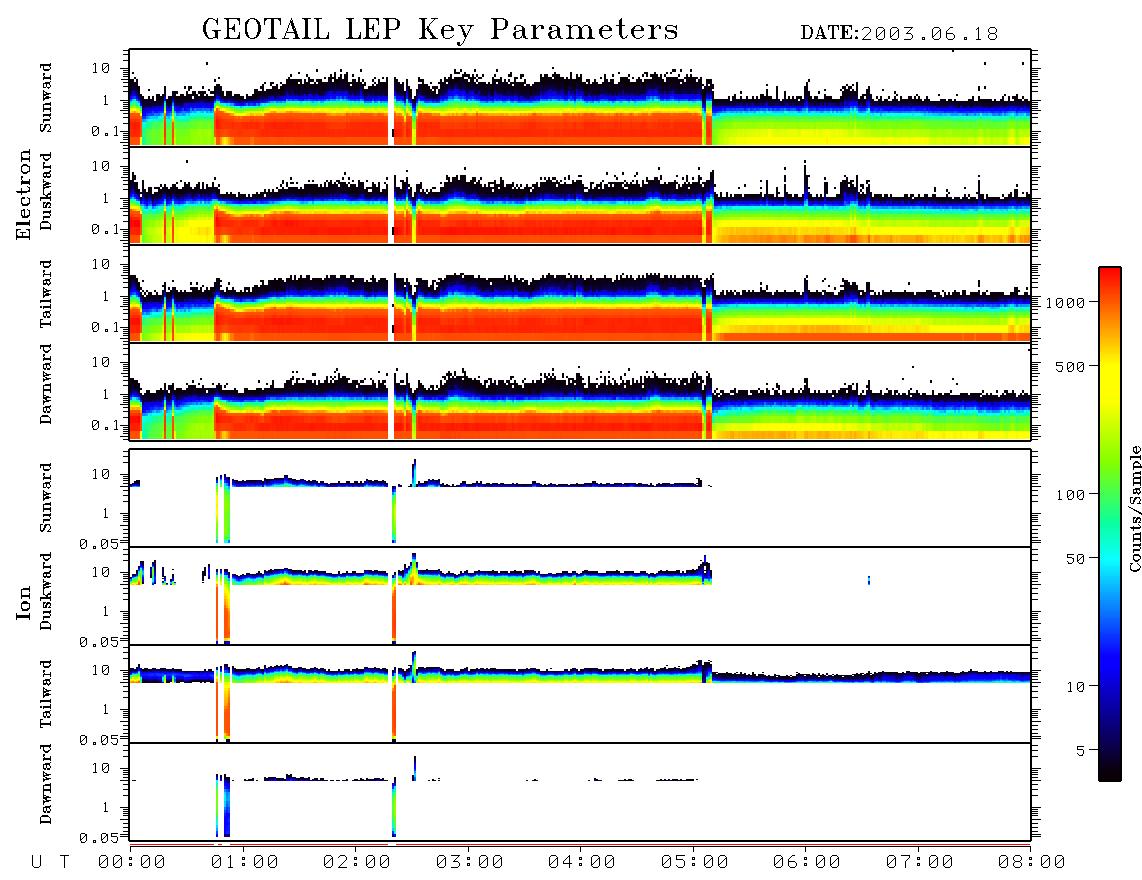Viewport: 1142px width, 880px height.
Task: Click the "08:00" time tick label
Action: 1031,863
